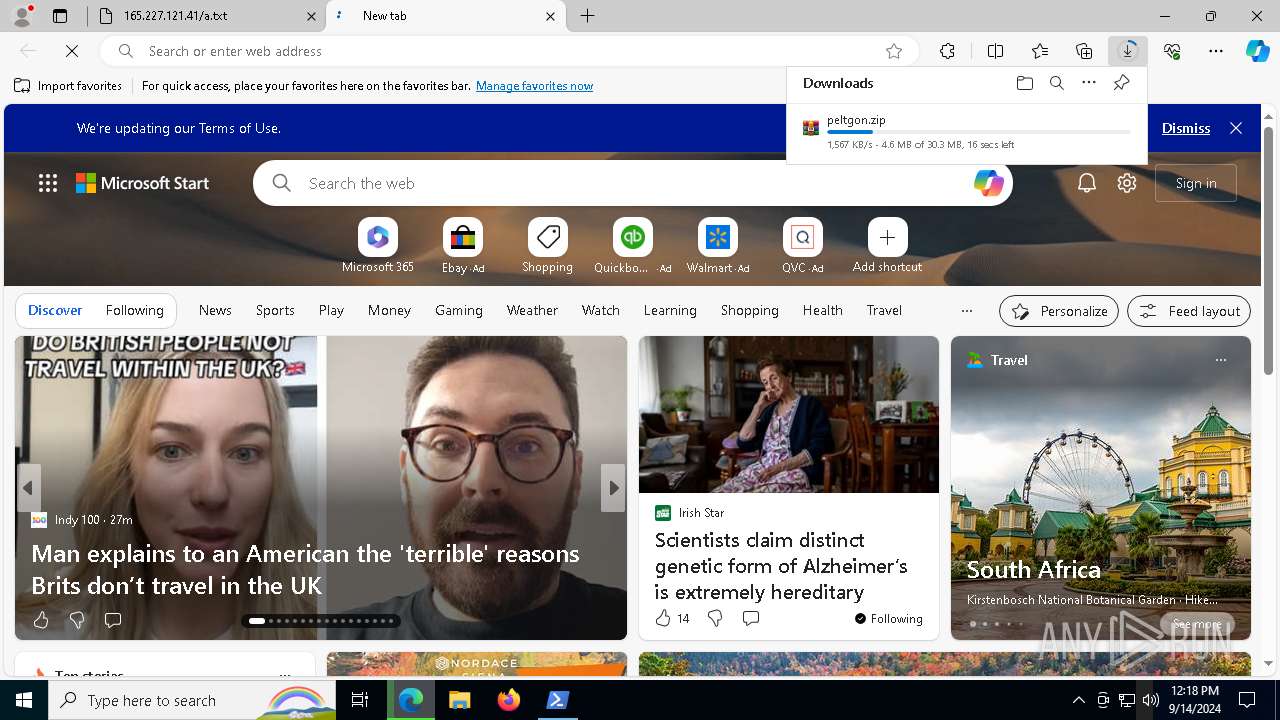Screen dimensions: 1280x720
Task: Open the QVC shortcut
Action: (x=803, y=246)
